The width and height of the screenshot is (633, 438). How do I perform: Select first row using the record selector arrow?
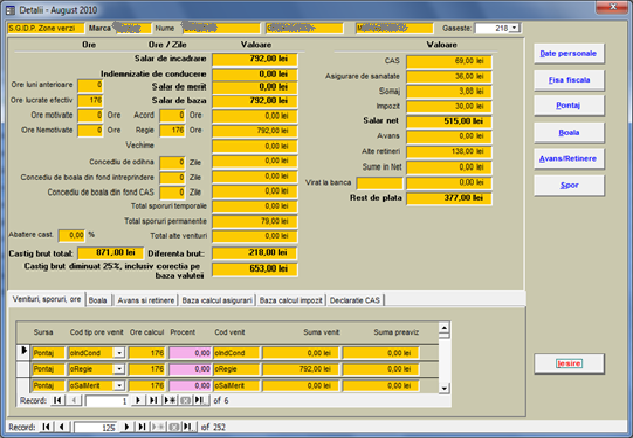click(25, 352)
